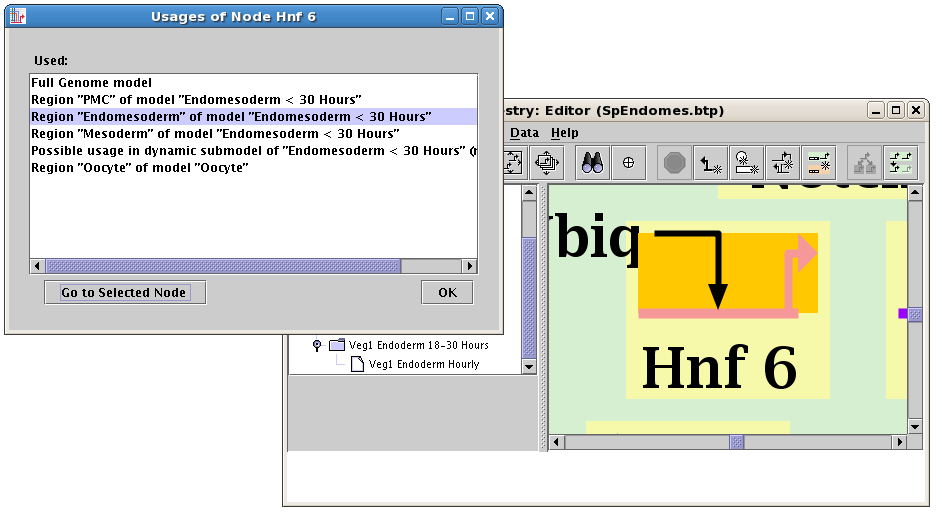This screenshot has height=520, width=942.
Task: Collapse the Veg1 Endoderm 18-30 Hours folder
Action: (318, 345)
